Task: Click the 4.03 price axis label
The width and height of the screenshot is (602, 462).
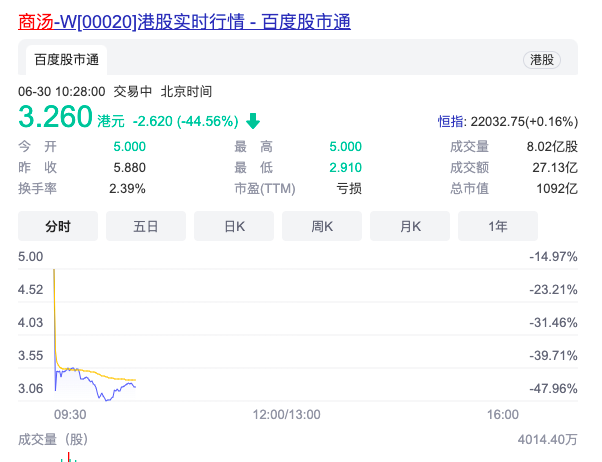Action: pyautogui.click(x=30, y=323)
